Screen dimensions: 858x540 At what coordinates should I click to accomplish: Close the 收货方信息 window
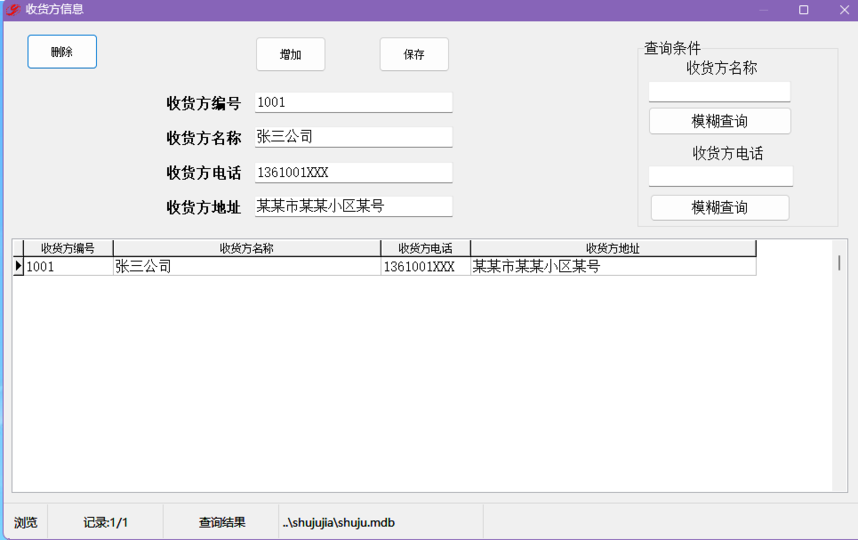844,10
